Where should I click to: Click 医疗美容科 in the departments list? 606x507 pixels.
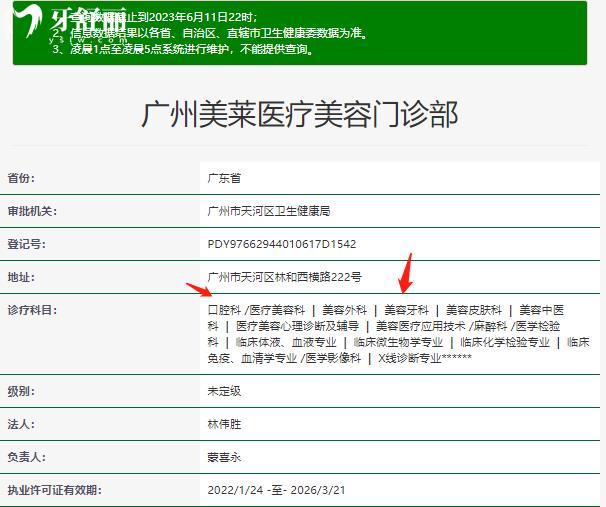277,310
